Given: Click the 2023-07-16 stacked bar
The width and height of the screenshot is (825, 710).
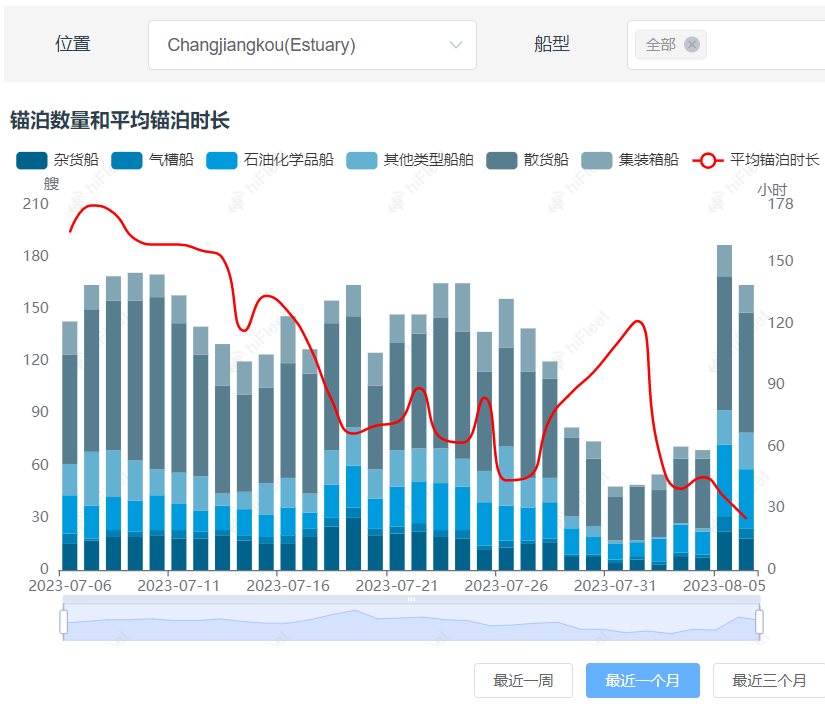Looking at the screenshot, I should click(288, 443).
